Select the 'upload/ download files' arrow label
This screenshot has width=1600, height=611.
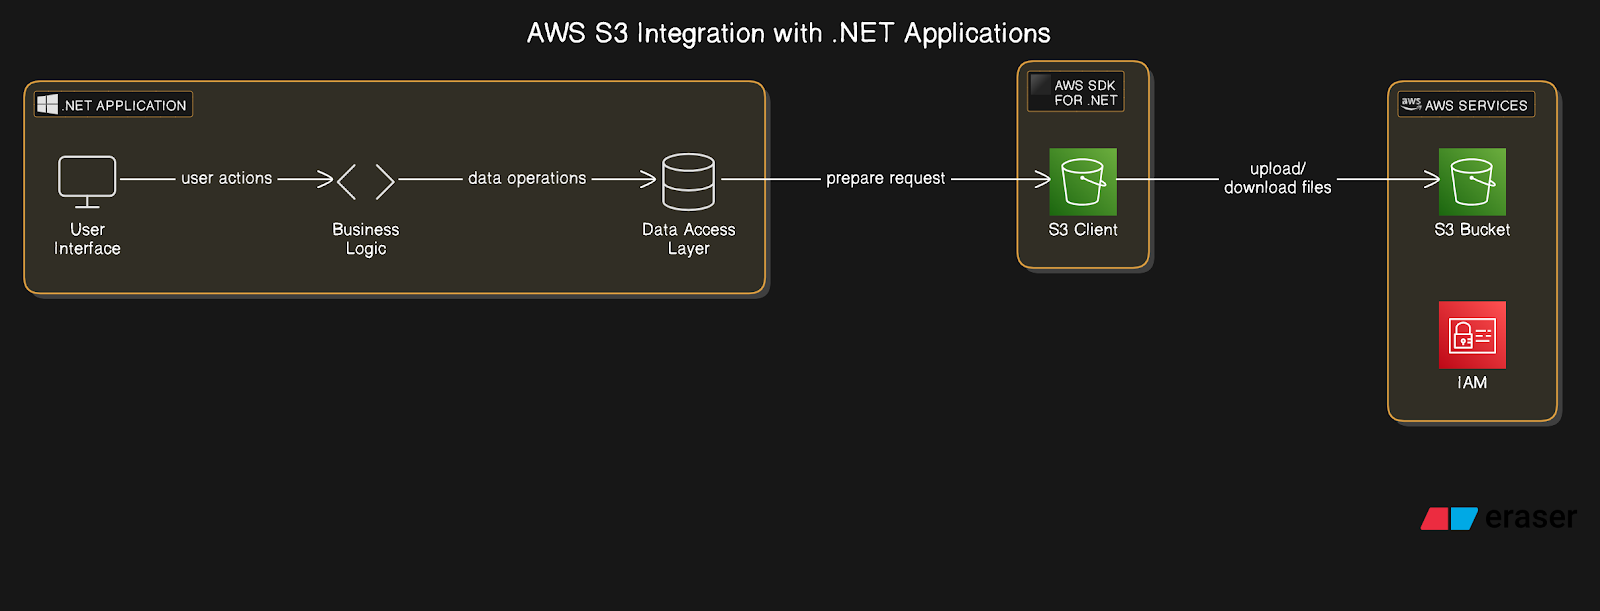point(1278,178)
